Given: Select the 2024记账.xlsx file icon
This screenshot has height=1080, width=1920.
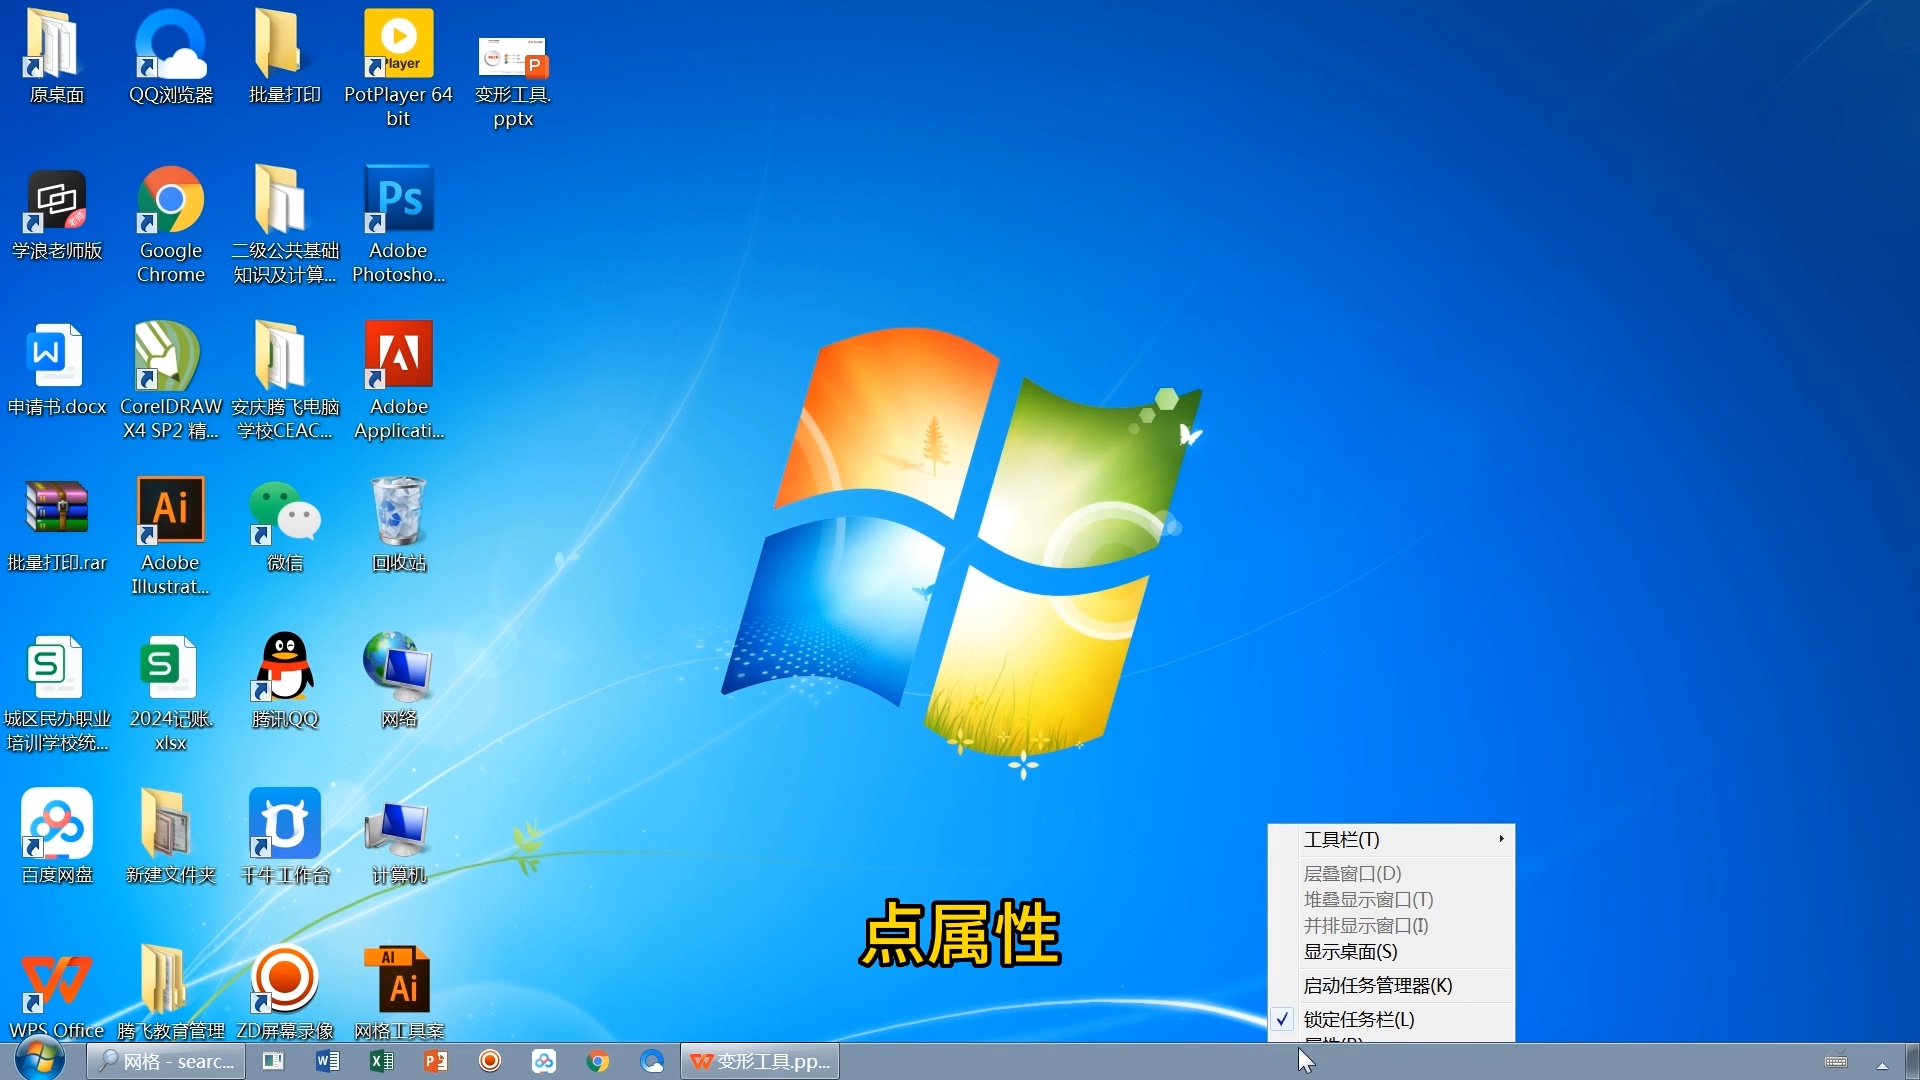Looking at the screenshot, I should click(x=171, y=693).
